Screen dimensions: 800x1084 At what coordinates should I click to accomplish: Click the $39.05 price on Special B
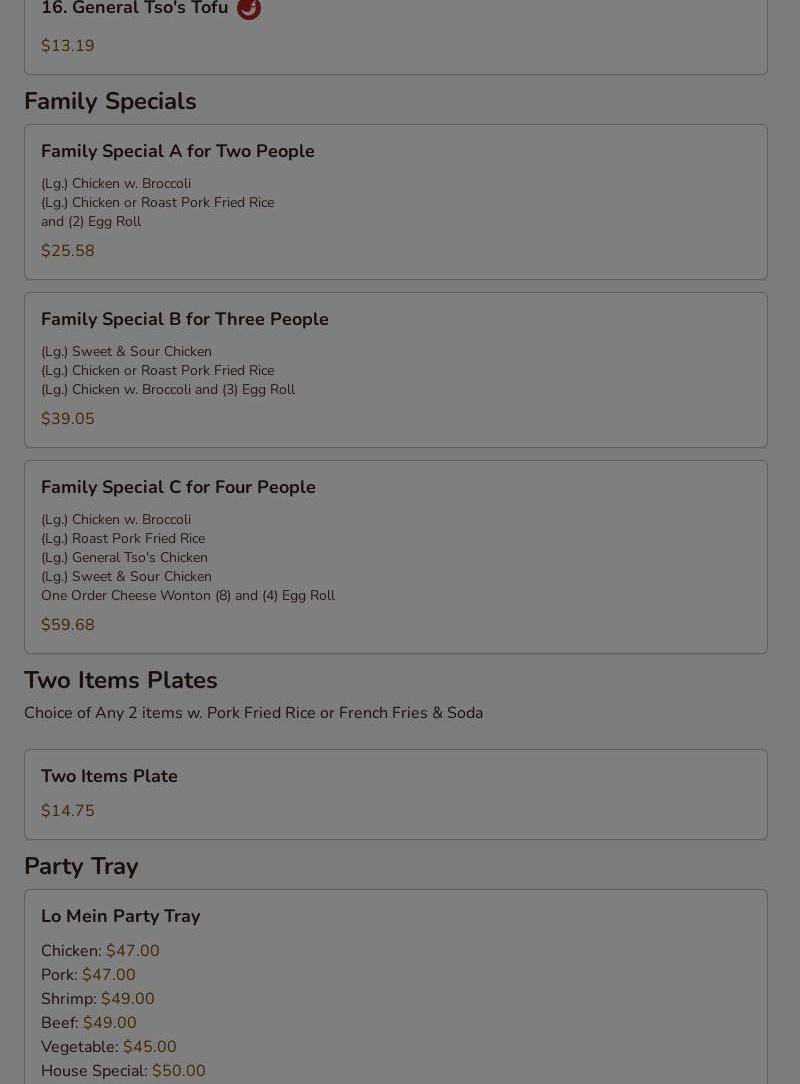click(x=68, y=418)
